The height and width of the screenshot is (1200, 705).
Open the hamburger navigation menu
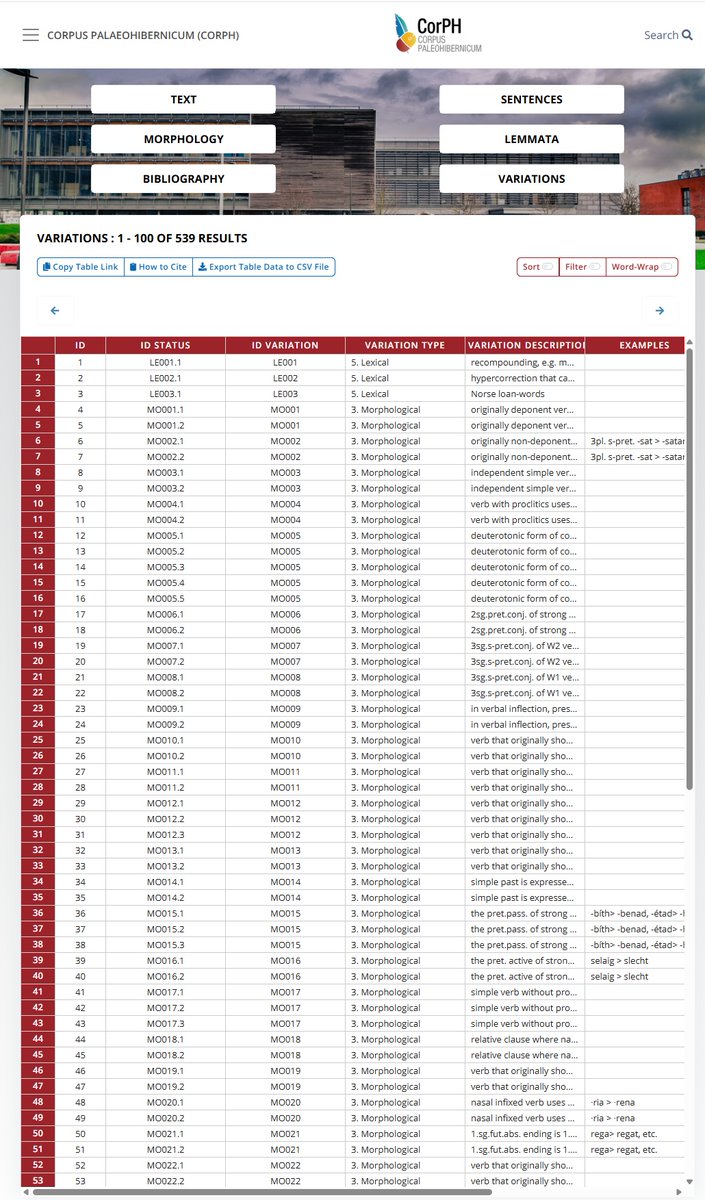point(30,35)
